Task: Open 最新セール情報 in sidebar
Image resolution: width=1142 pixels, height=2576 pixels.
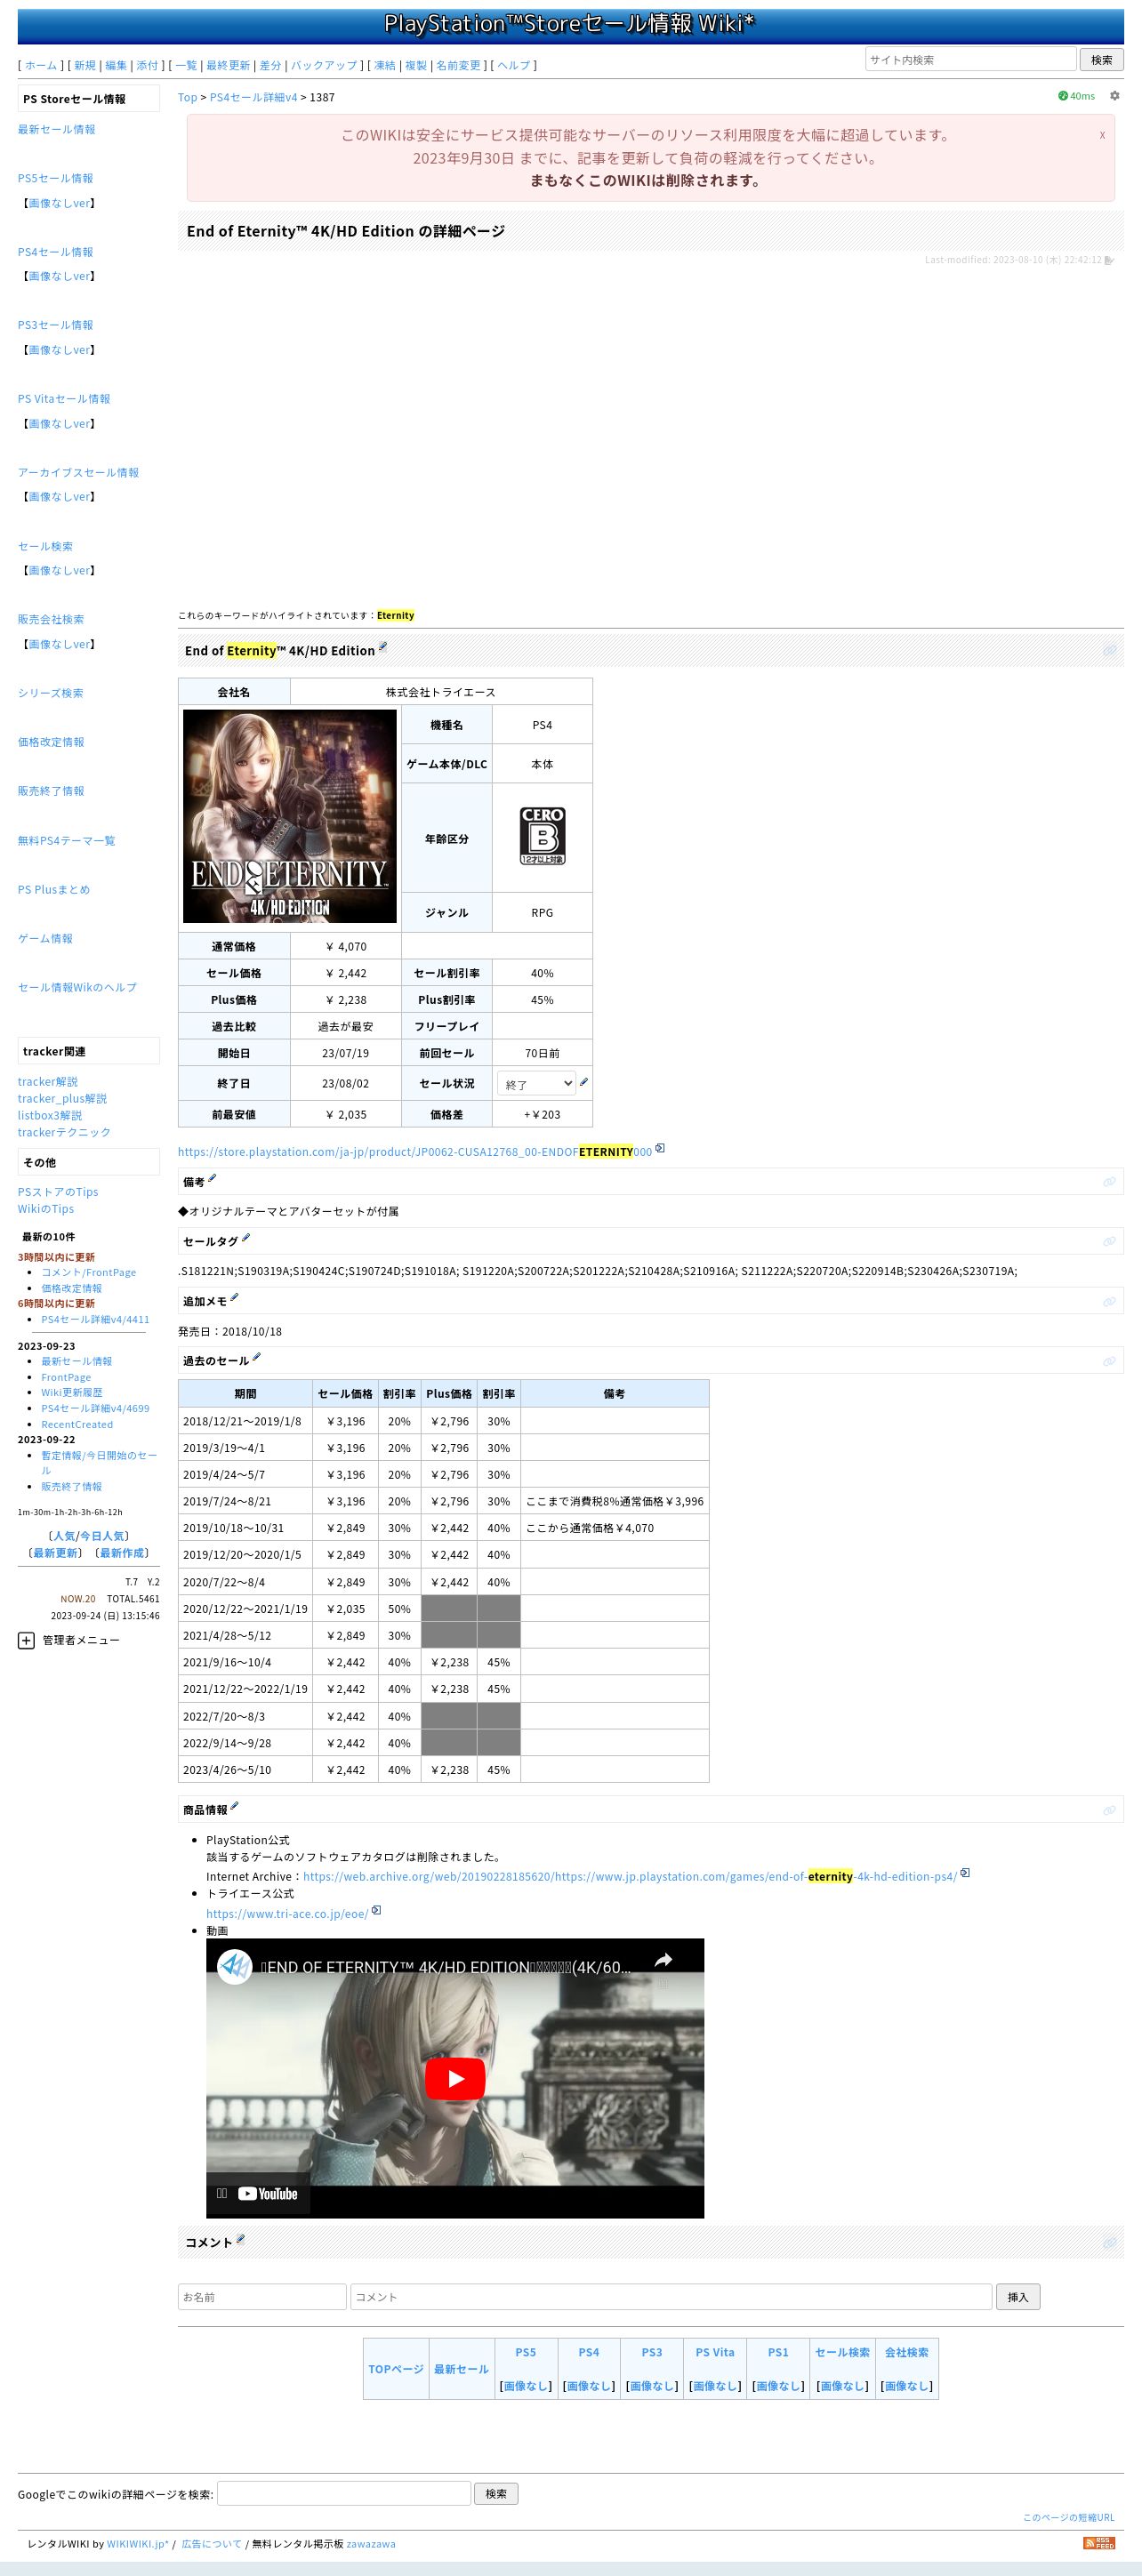Action: [x=56, y=129]
